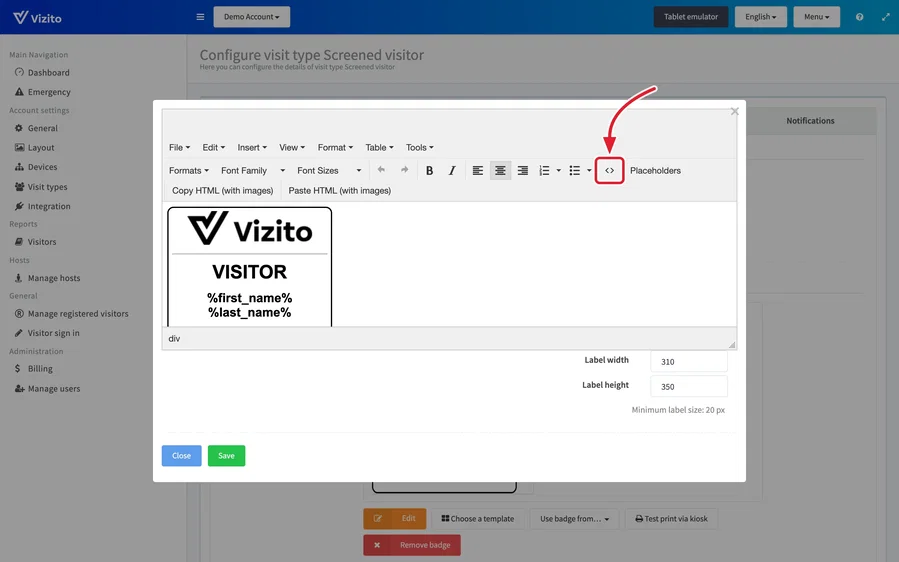Launch the Tablet emulator
The width and height of the screenshot is (899, 562).
[690, 17]
